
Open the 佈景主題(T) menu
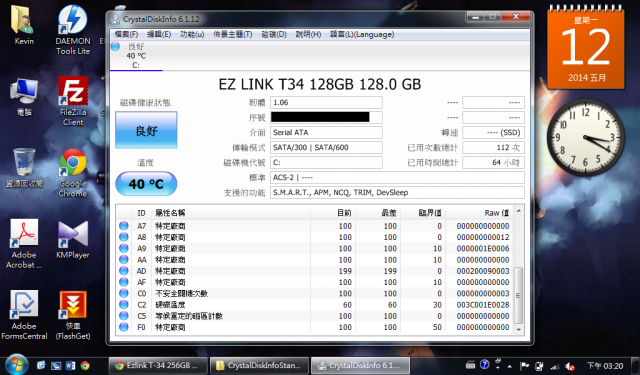click(232, 35)
